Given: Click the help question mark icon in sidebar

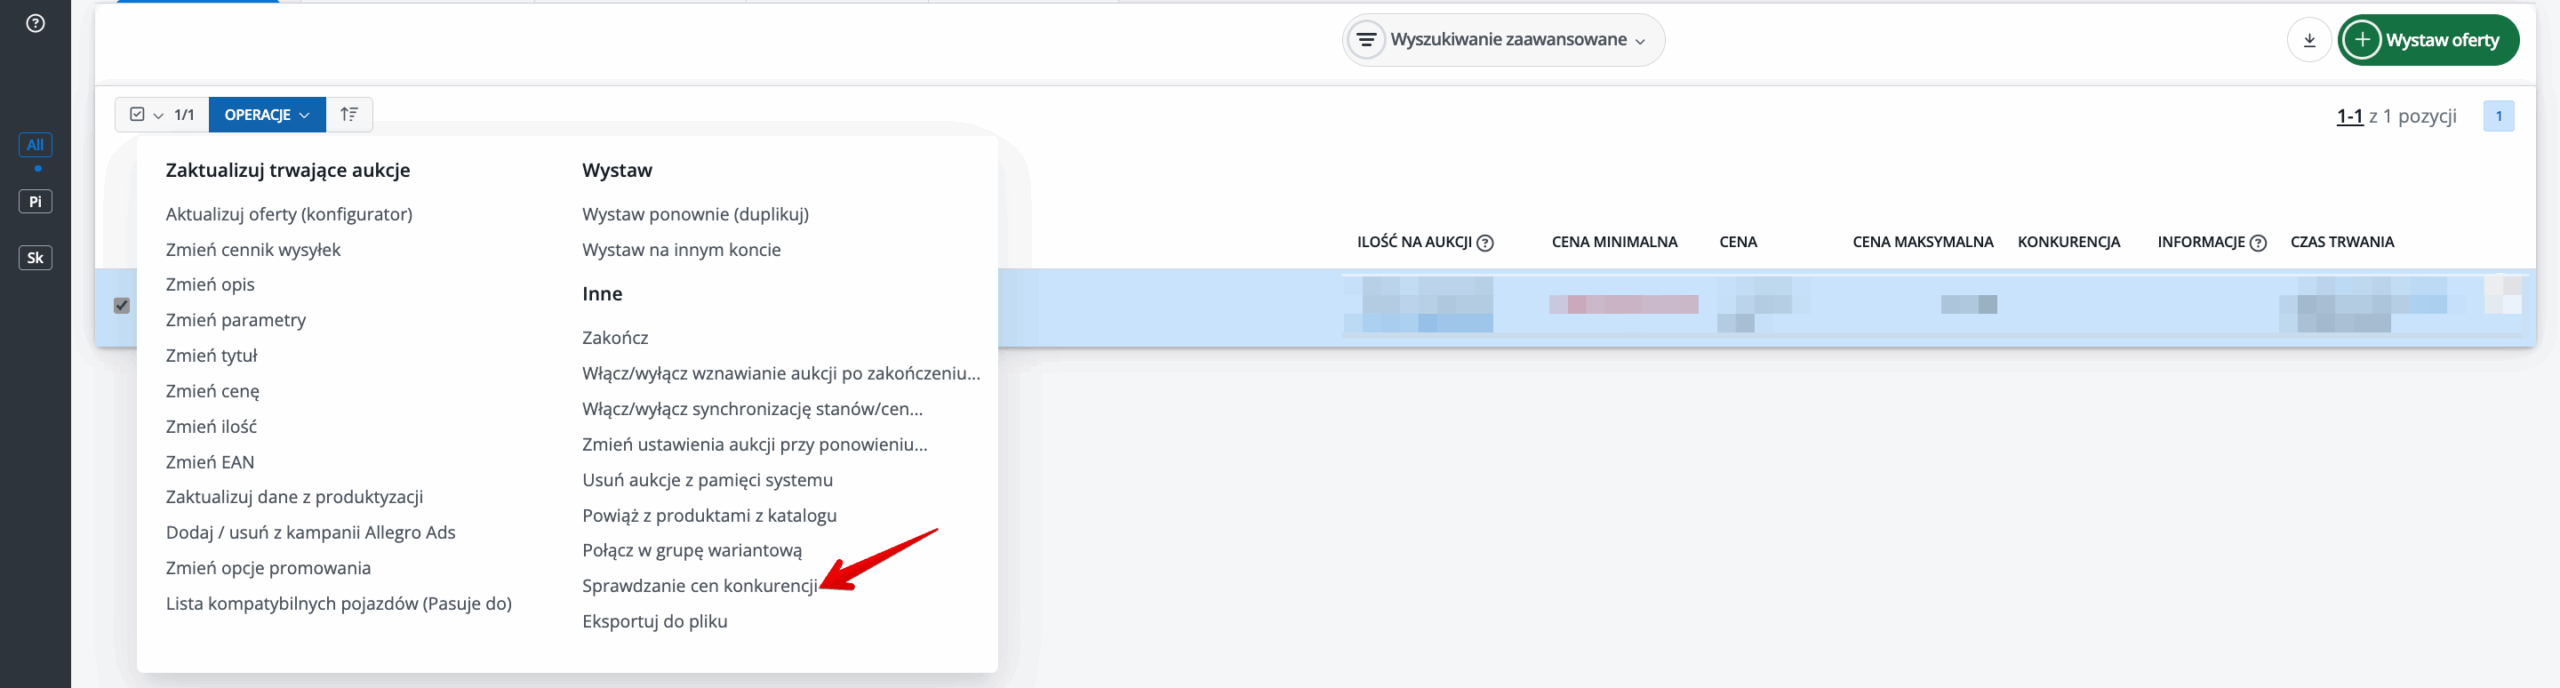Looking at the screenshot, I should (x=35, y=23).
